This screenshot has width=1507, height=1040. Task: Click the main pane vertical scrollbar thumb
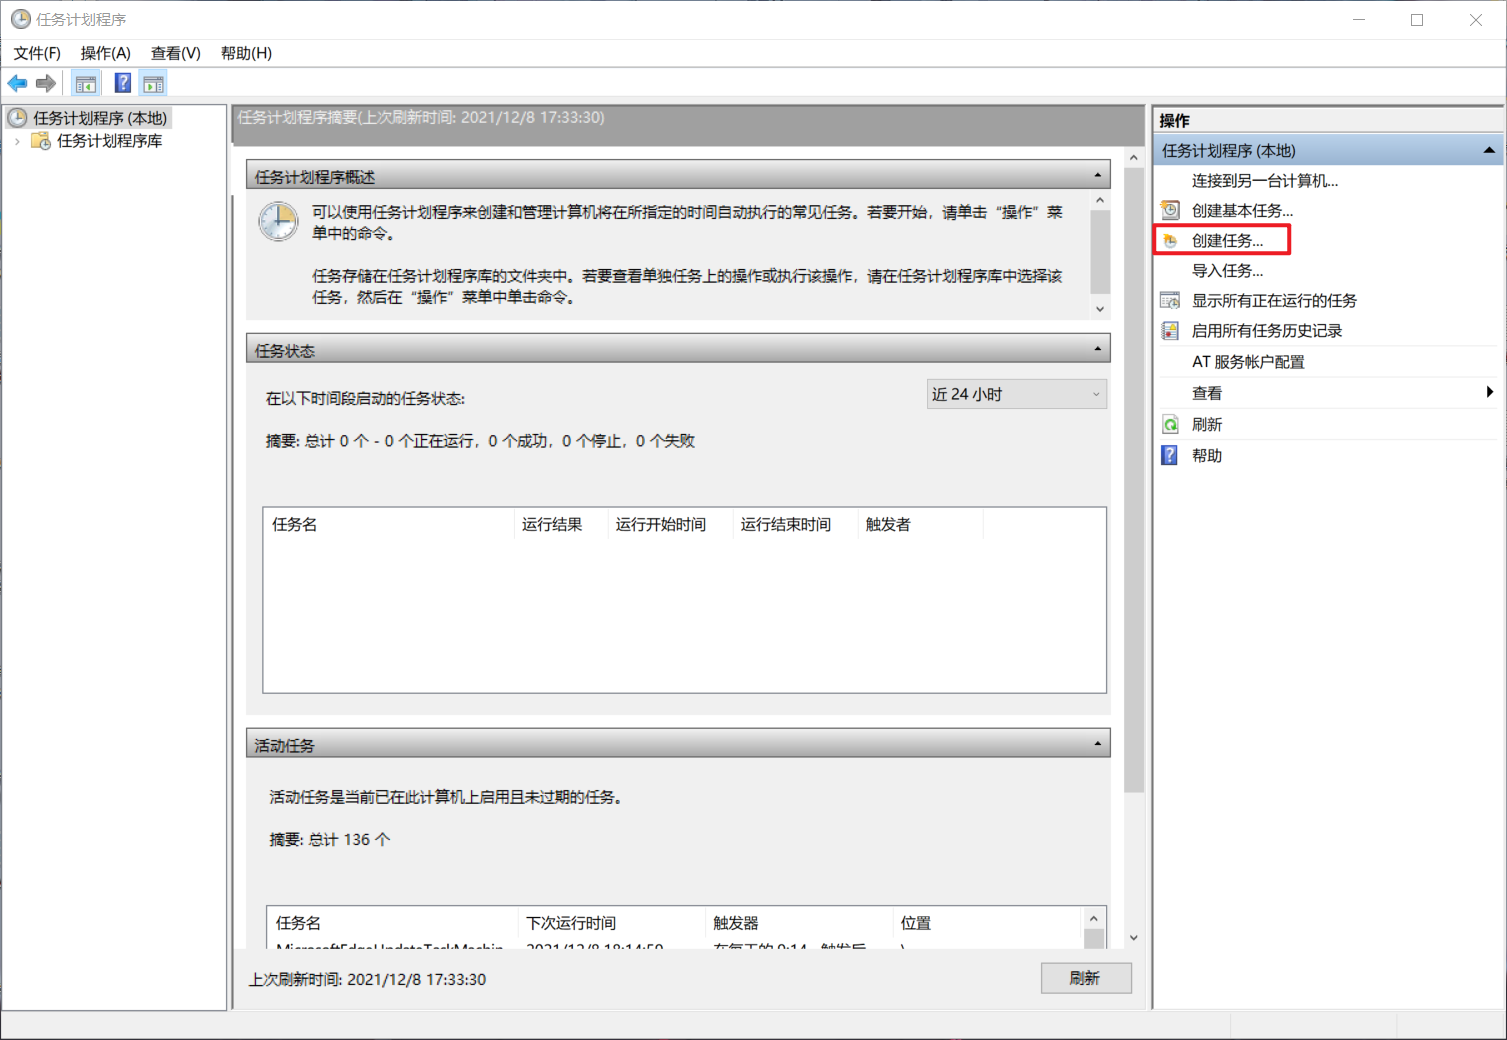tap(1133, 480)
